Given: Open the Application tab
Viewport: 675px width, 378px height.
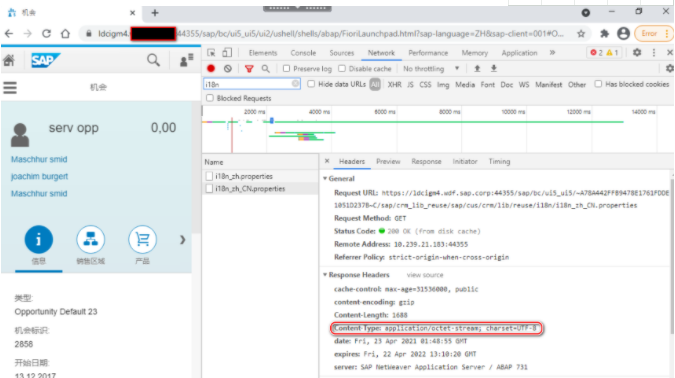Looking at the screenshot, I should (x=519, y=53).
